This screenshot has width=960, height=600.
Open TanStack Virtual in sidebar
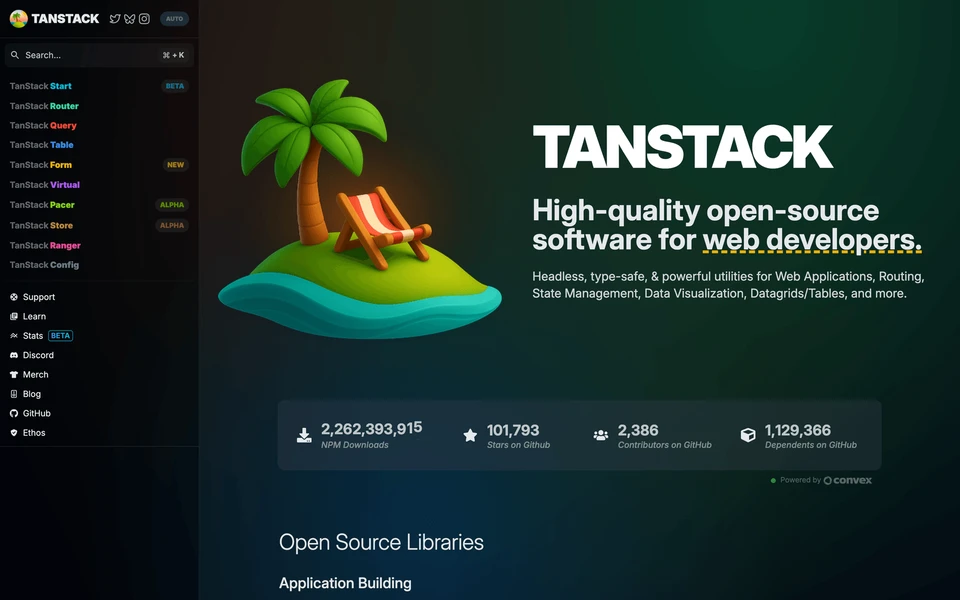pyautogui.click(x=45, y=185)
